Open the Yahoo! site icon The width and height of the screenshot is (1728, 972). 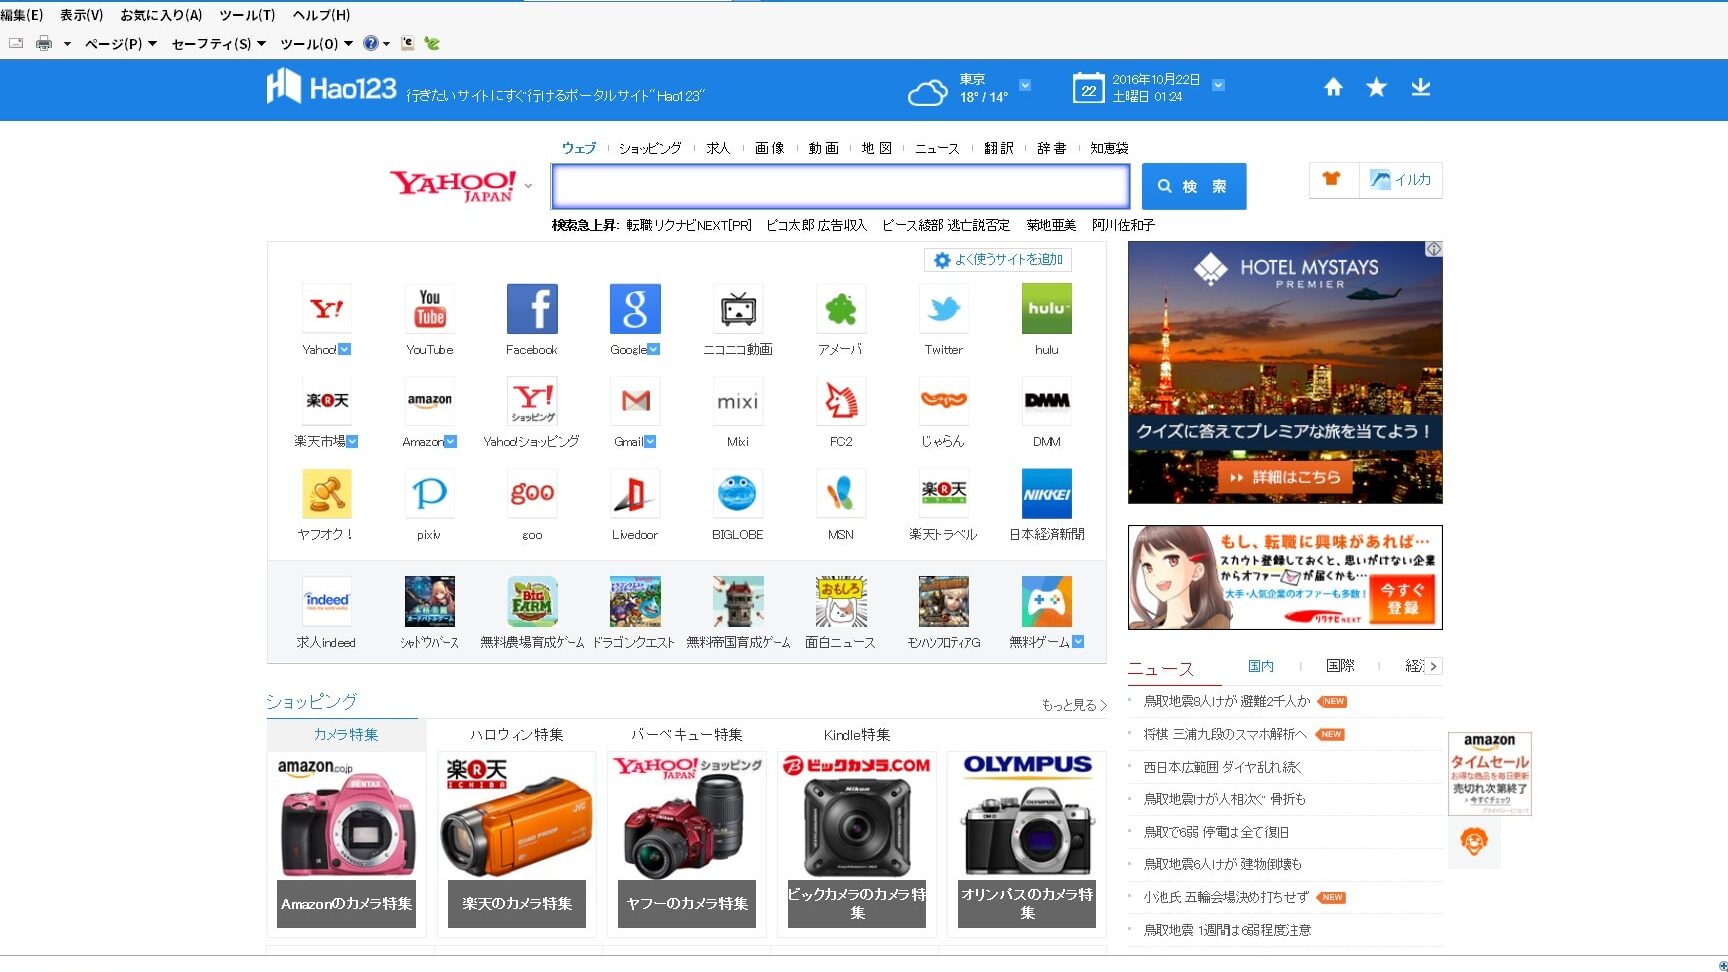click(327, 308)
